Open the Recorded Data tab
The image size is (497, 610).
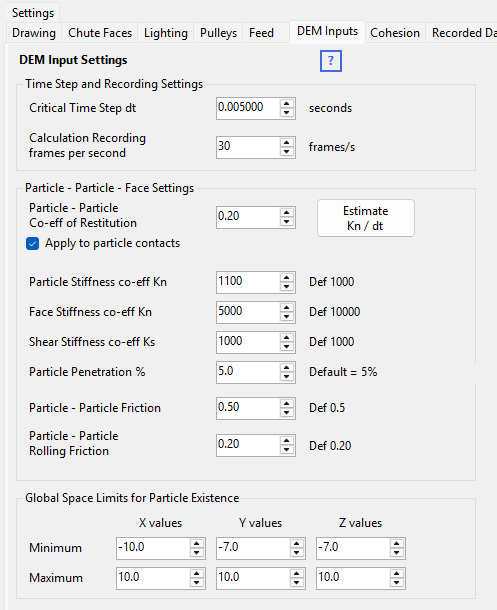point(463,33)
